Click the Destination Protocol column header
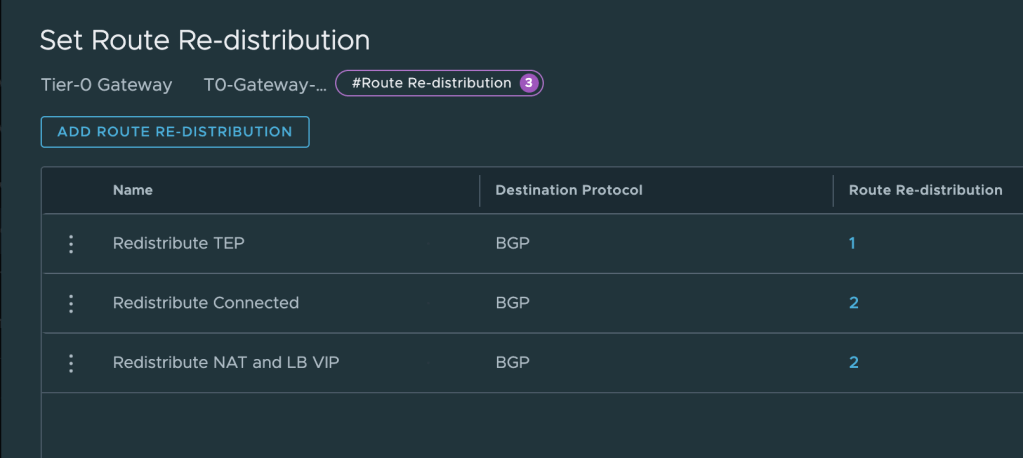Screen dimensions: 1023x458 point(569,190)
